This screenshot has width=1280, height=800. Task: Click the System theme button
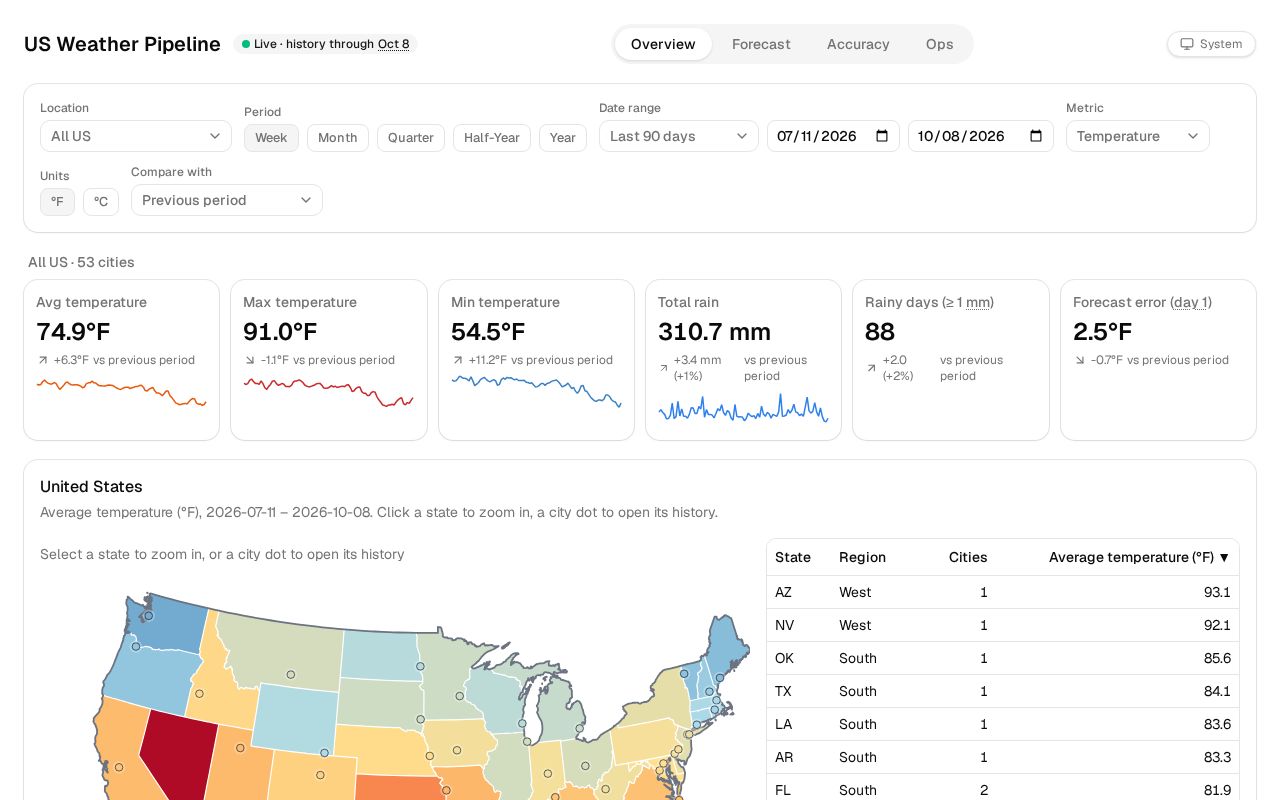click(1211, 44)
